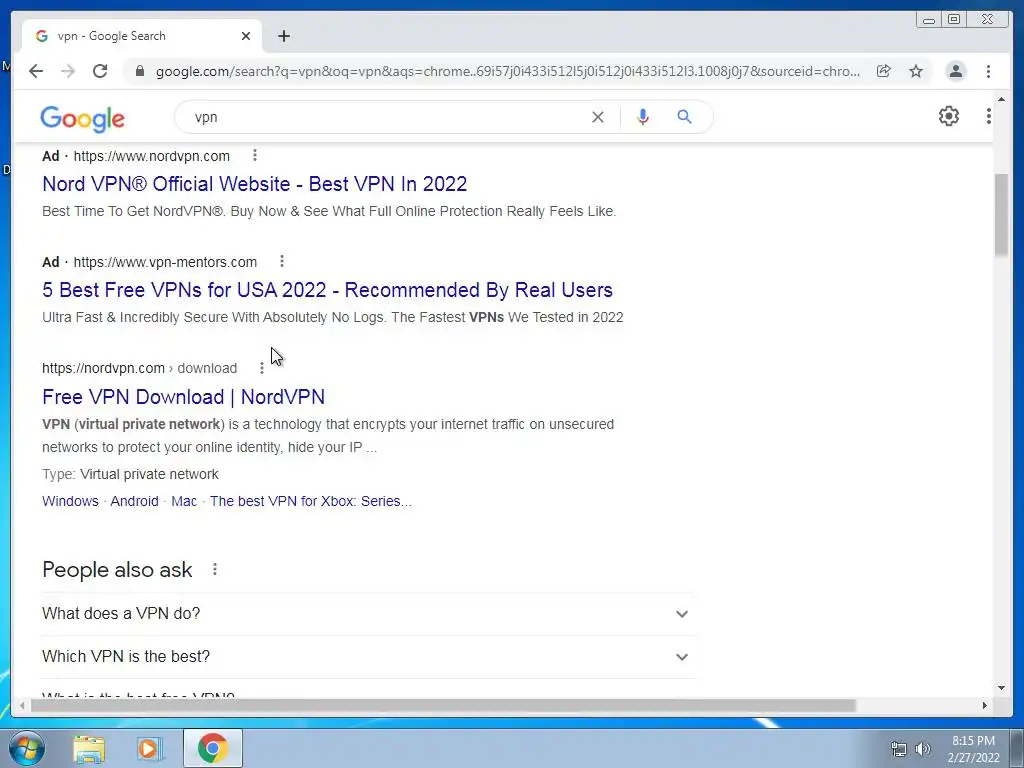Open the clock showing 8:15 PM
Viewport: 1024px width, 768px height.
pyautogui.click(x=973, y=749)
